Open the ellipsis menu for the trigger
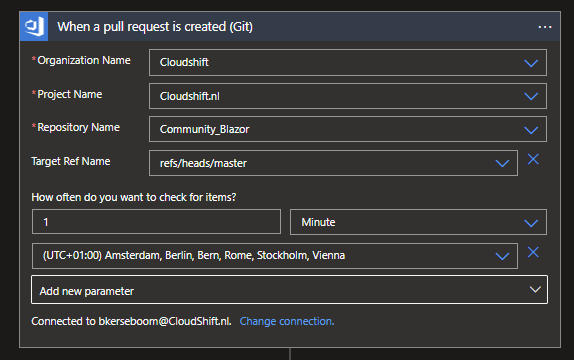 pos(545,27)
